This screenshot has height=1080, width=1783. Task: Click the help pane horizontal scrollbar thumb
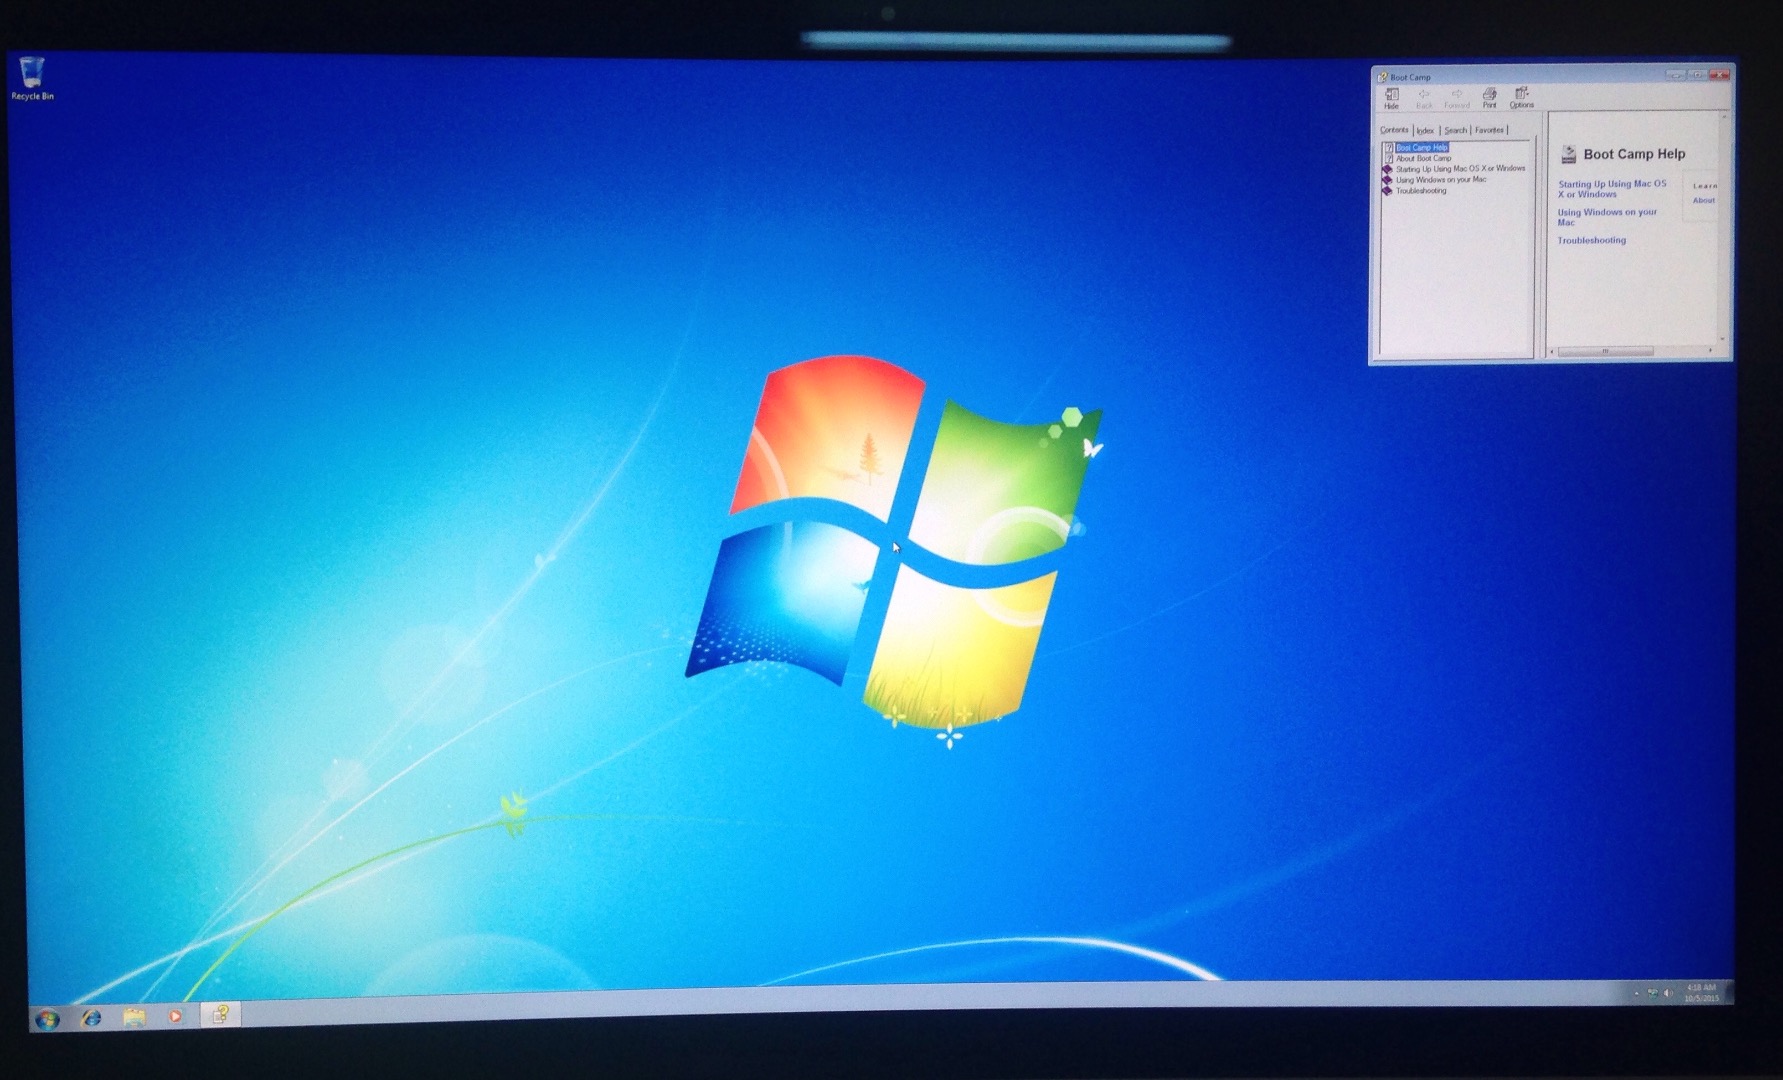(1605, 351)
